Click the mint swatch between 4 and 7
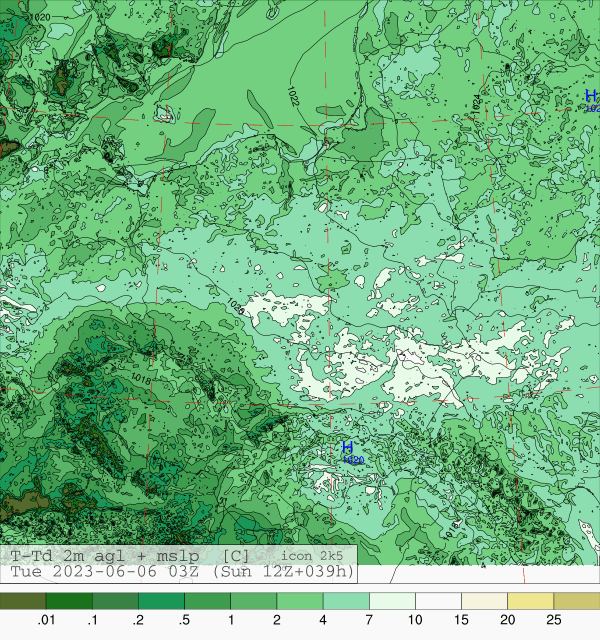 (346, 601)
